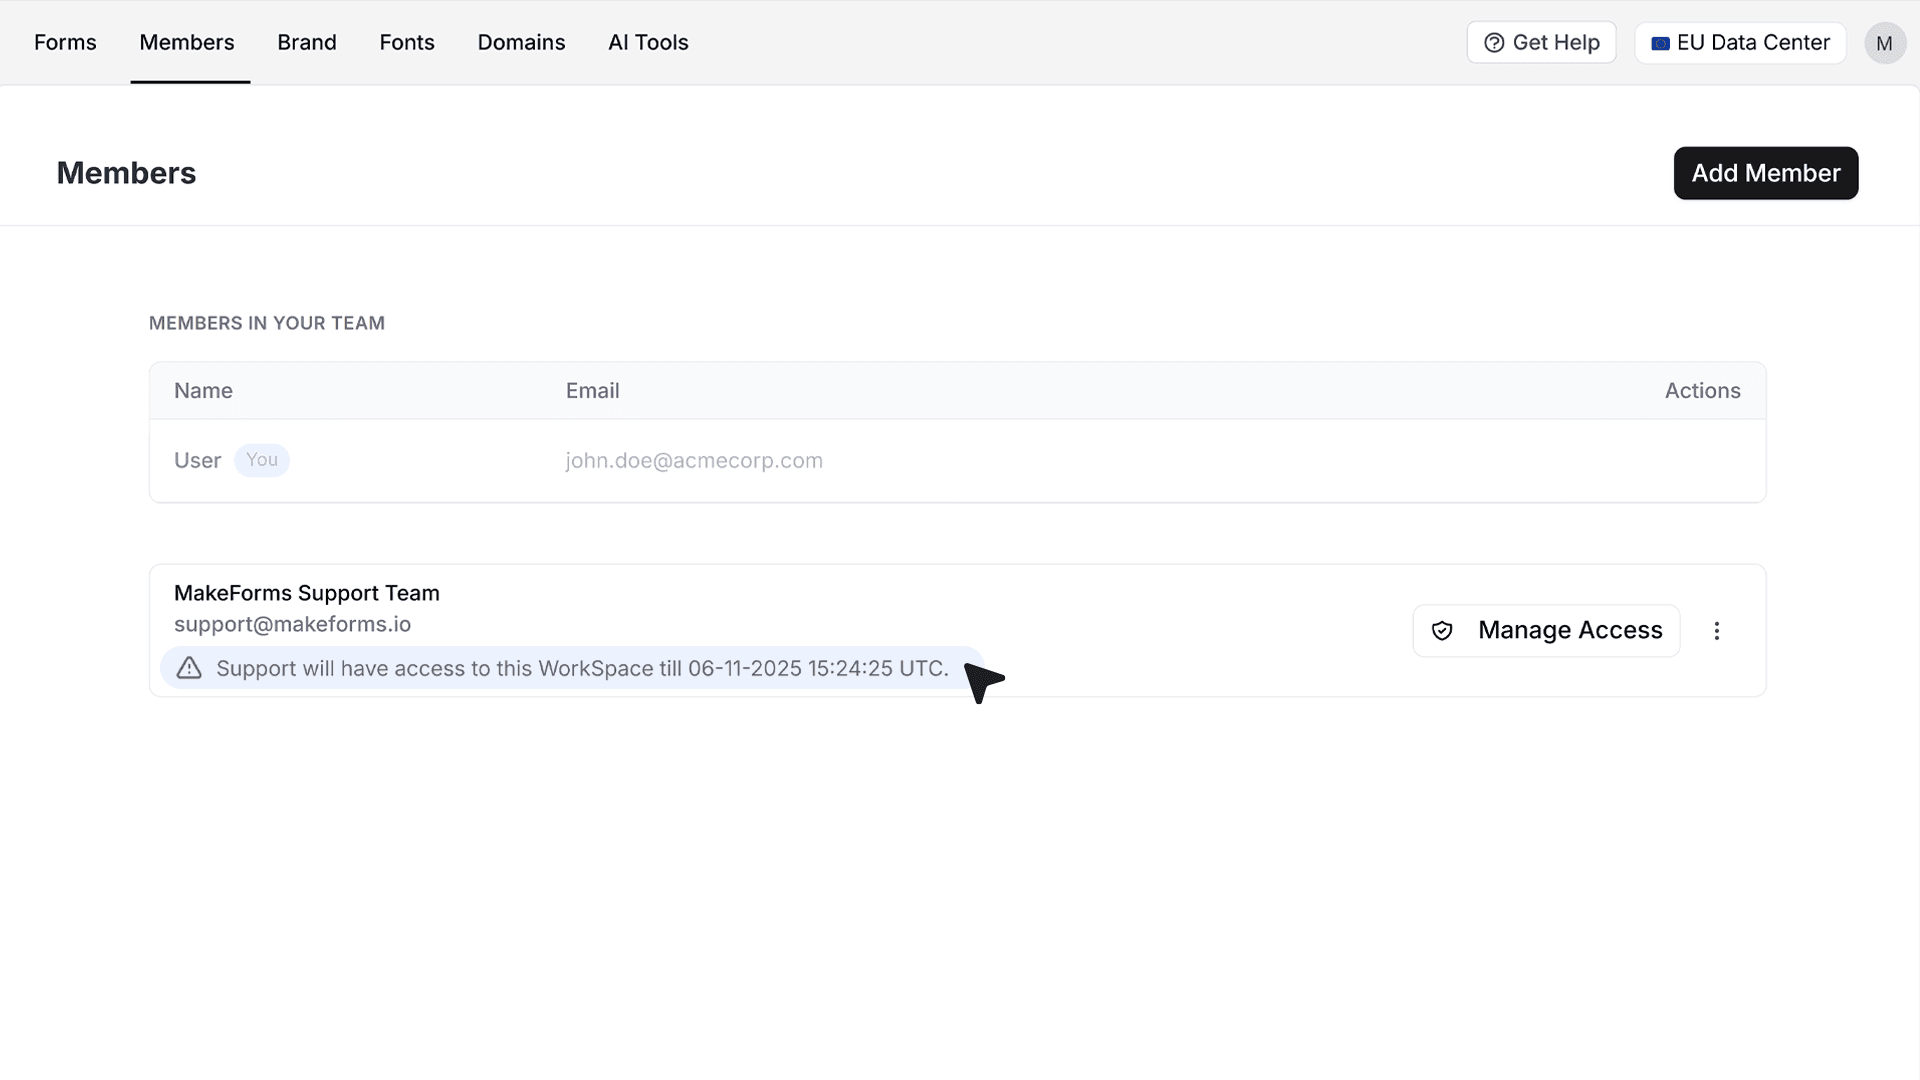Click the Add Member button

1766,173
